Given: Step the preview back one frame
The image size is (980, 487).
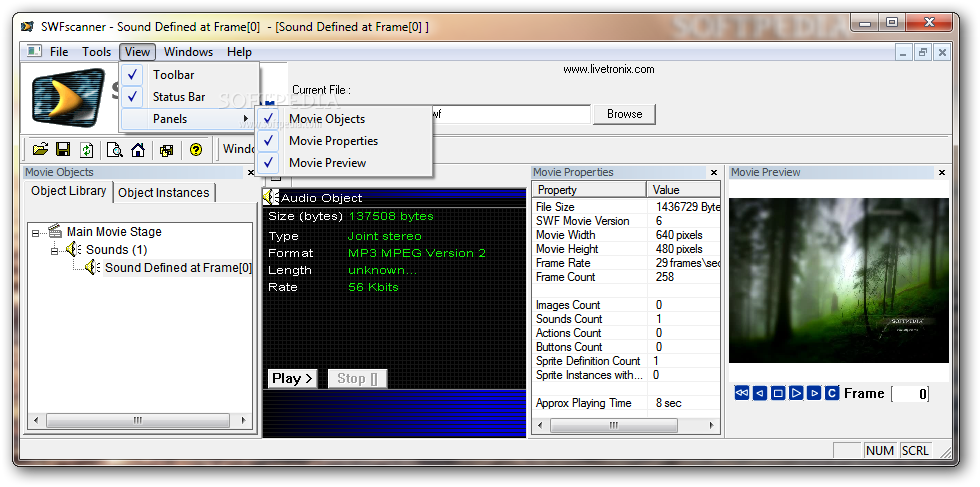Looking at the screenshot, I should click(x=759, y=393).
